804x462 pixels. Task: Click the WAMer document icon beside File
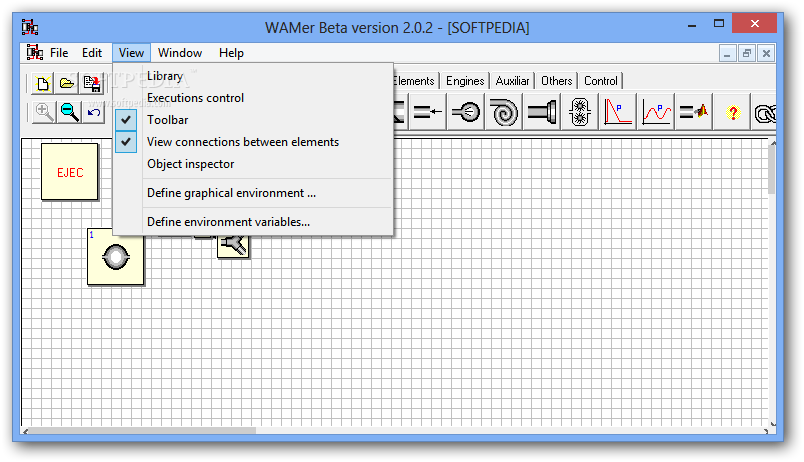(x=35, y=52)
